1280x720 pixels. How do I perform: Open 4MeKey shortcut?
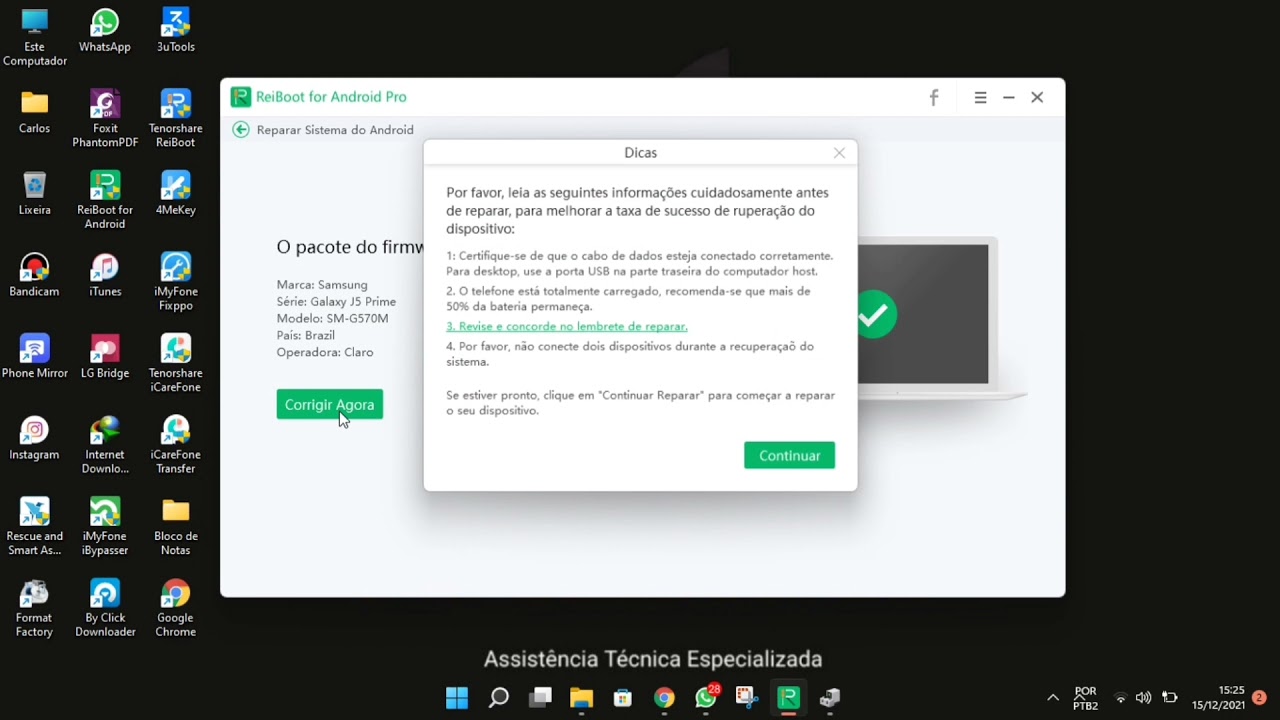point(175,194)
